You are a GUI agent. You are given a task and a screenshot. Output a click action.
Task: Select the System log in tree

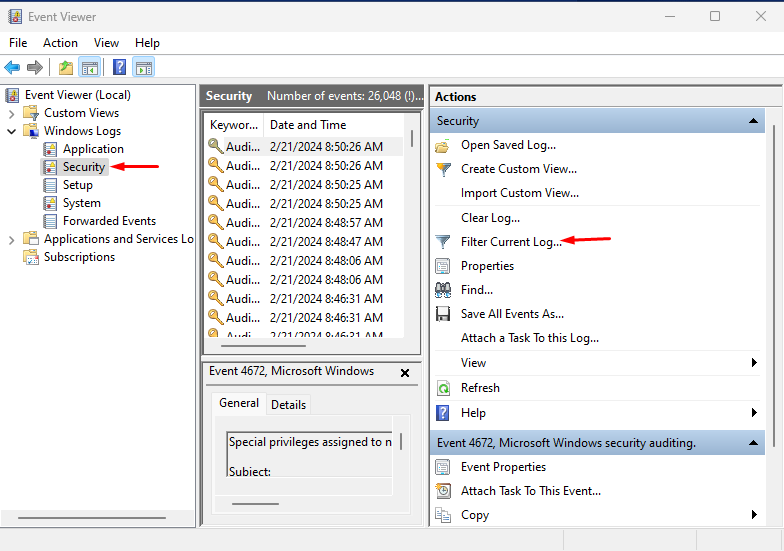point(81,203)
